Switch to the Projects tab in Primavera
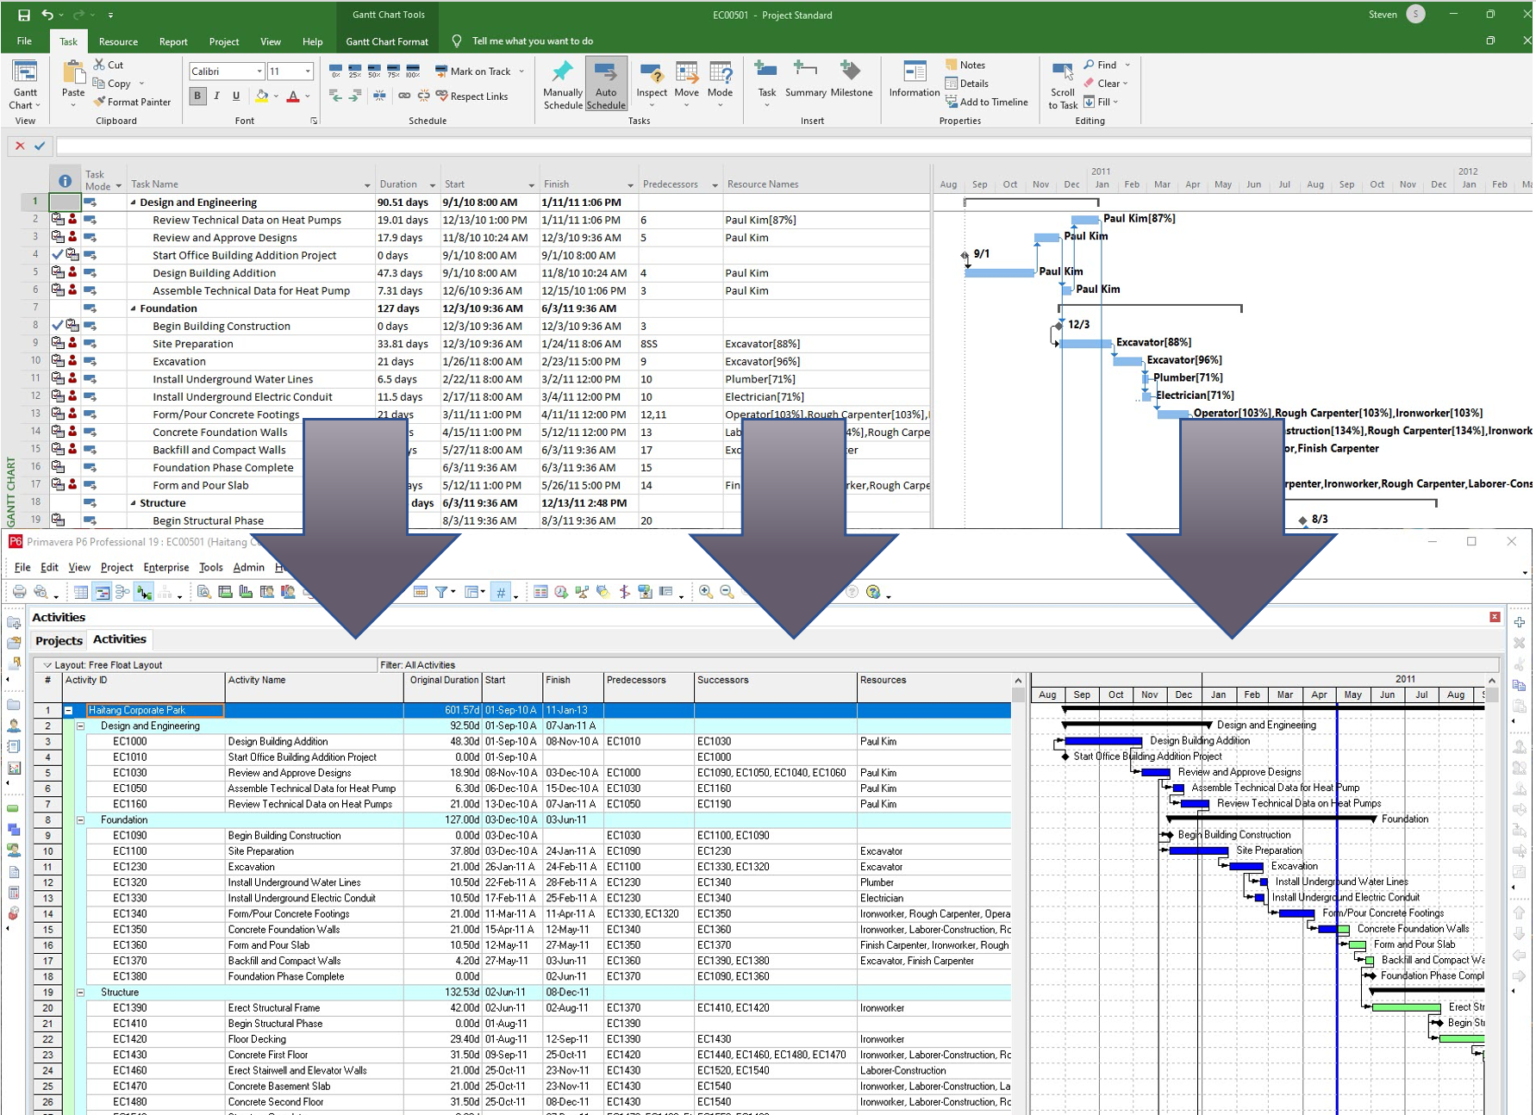The width and height of the screenshot is (1536, 1115). pyautogui.click(x=59, y=639)
